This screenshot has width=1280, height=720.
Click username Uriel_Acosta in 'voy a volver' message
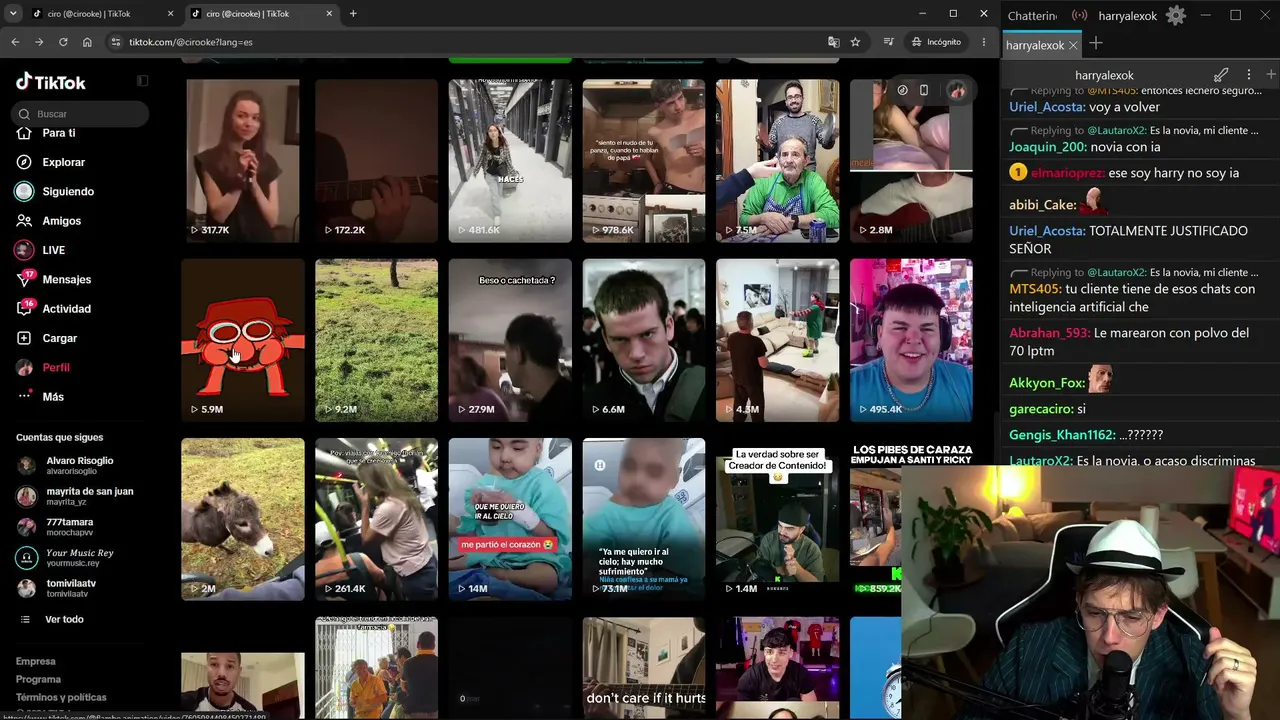click(x=1047, y=107)
